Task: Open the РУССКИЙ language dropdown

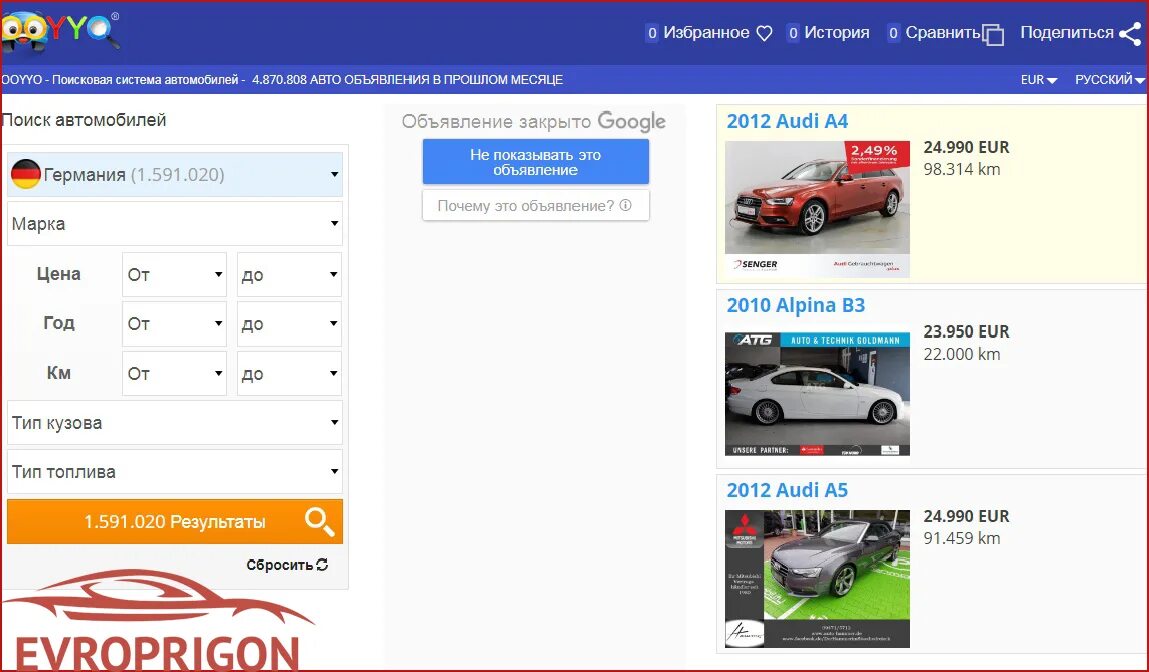Action: point(1108,78)
